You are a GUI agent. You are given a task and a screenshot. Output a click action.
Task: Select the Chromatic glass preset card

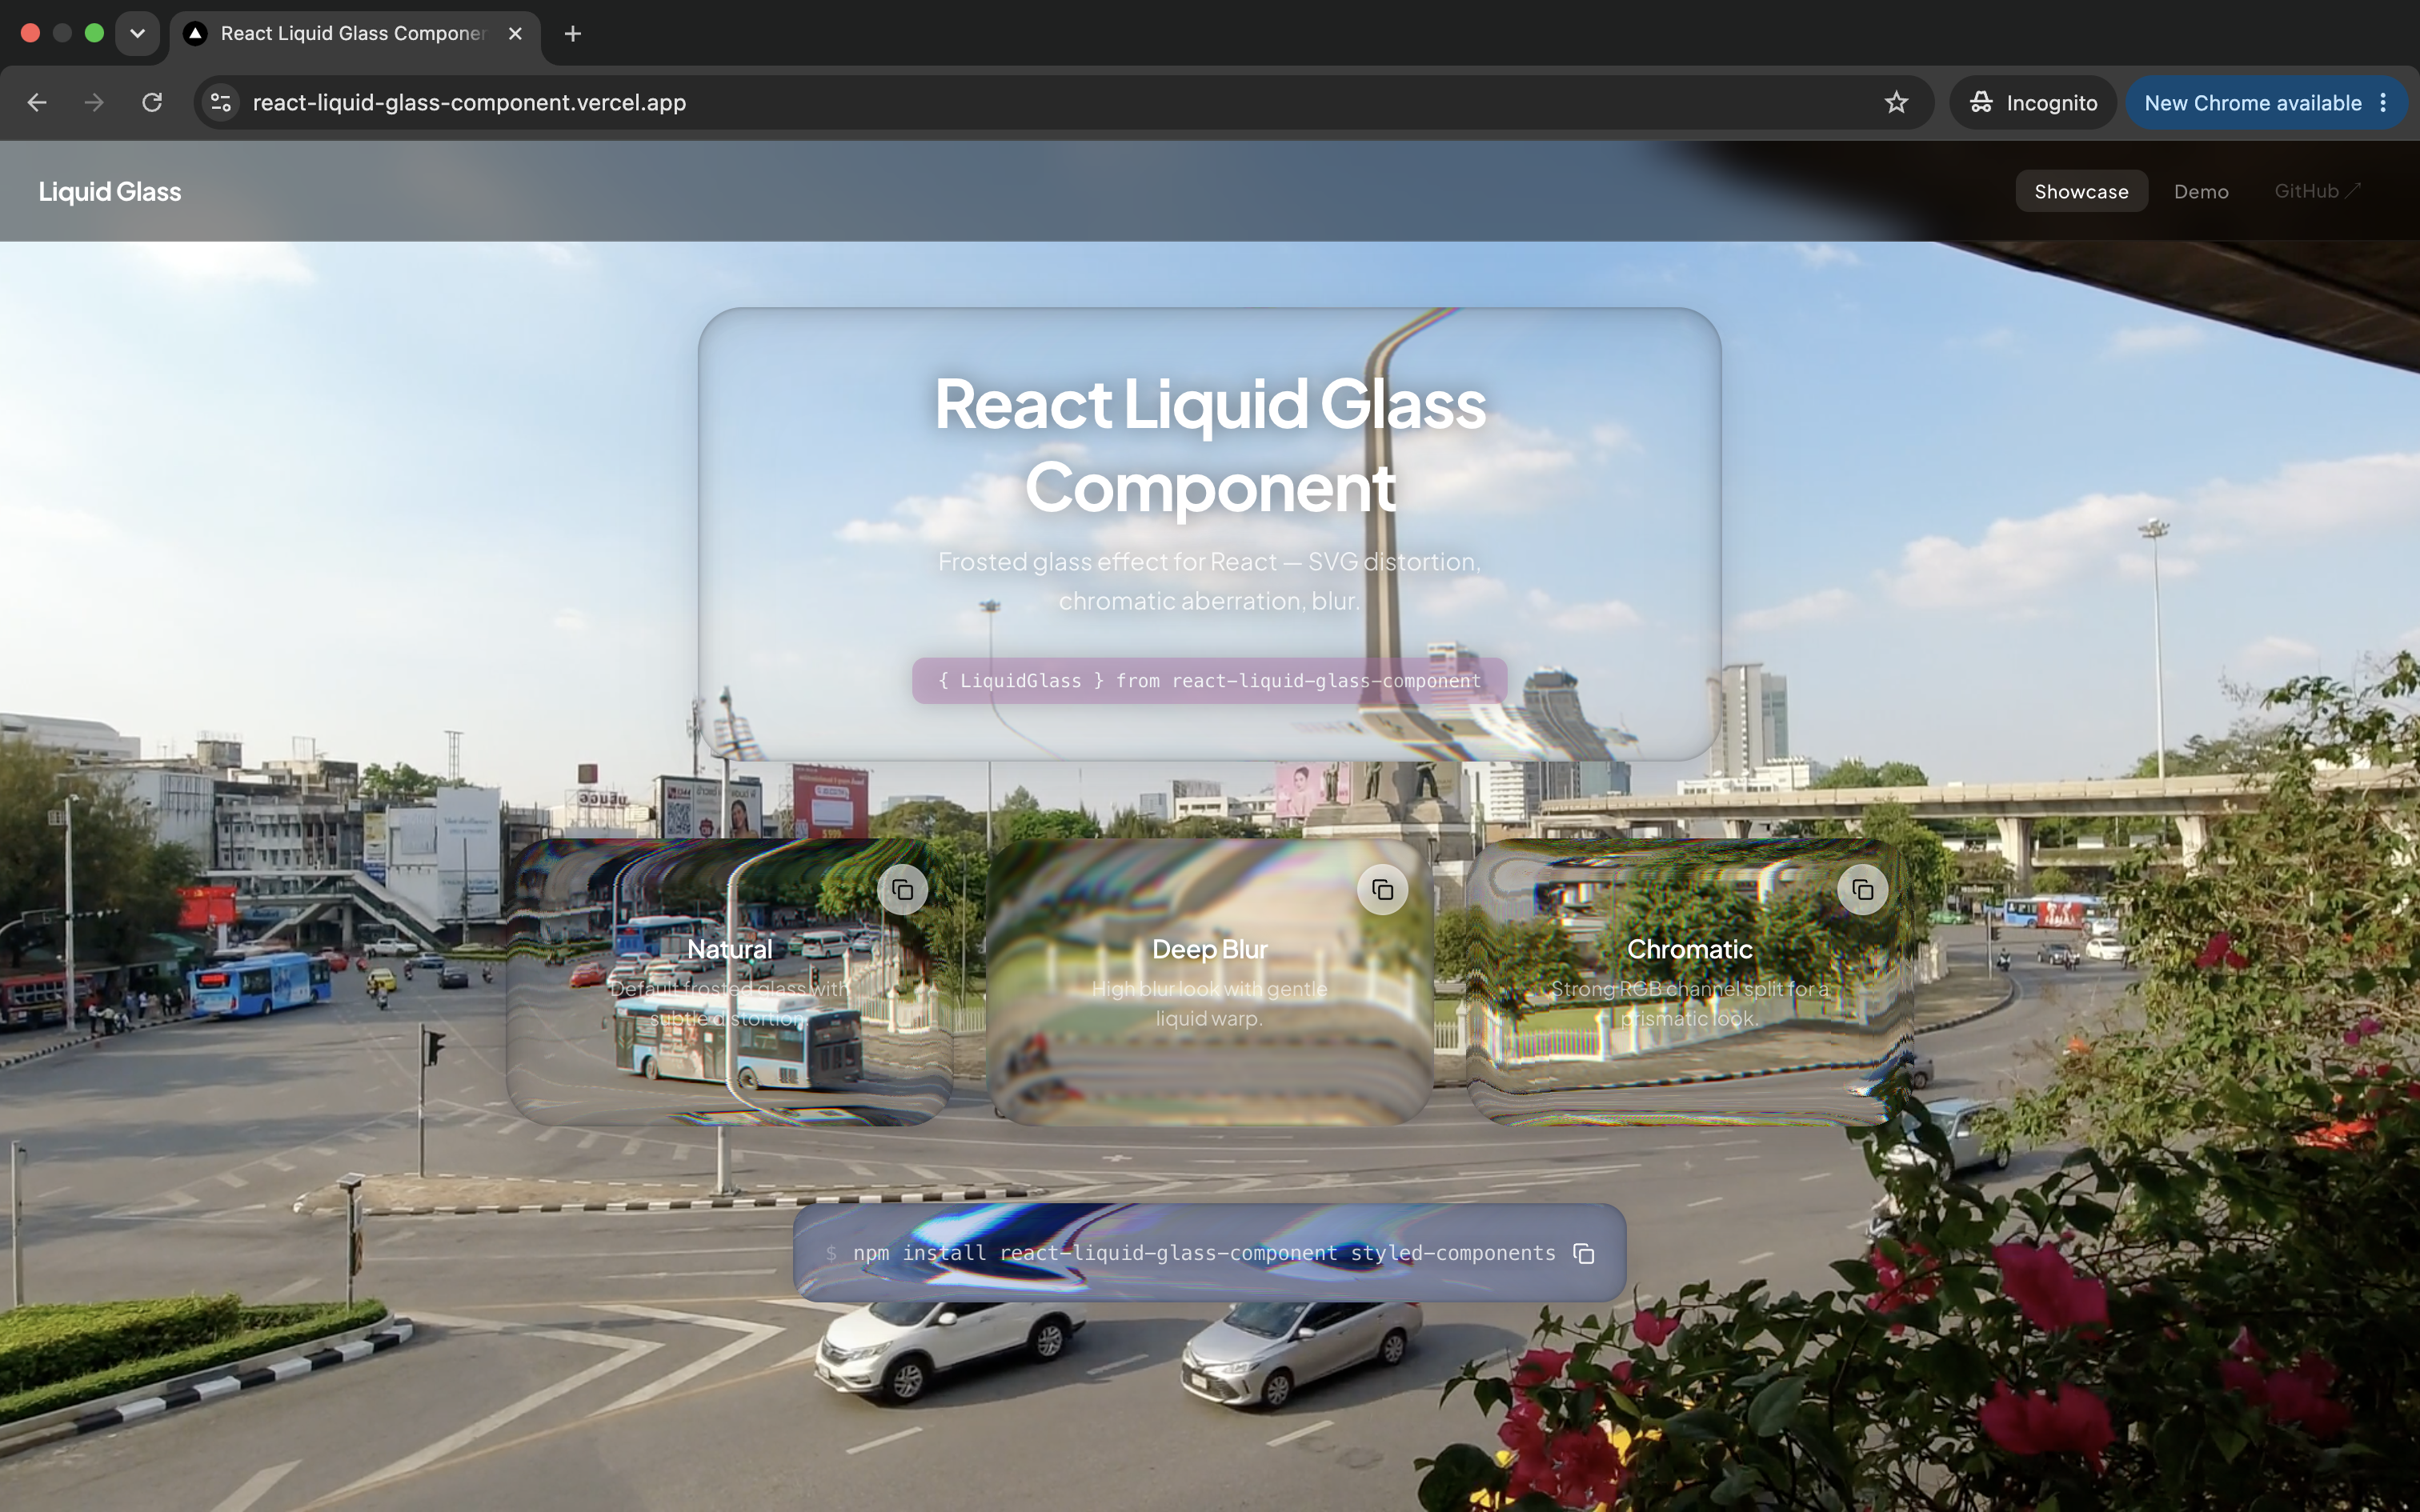1689,982
